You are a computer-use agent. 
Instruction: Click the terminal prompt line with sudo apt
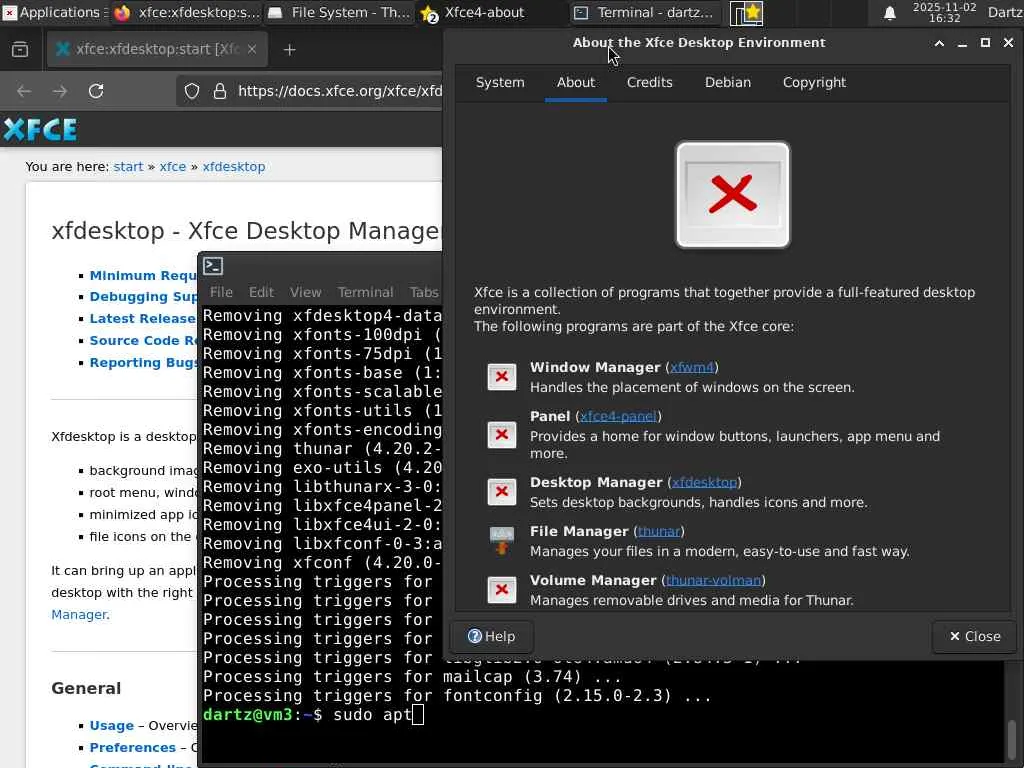click(x=313, y=715)
